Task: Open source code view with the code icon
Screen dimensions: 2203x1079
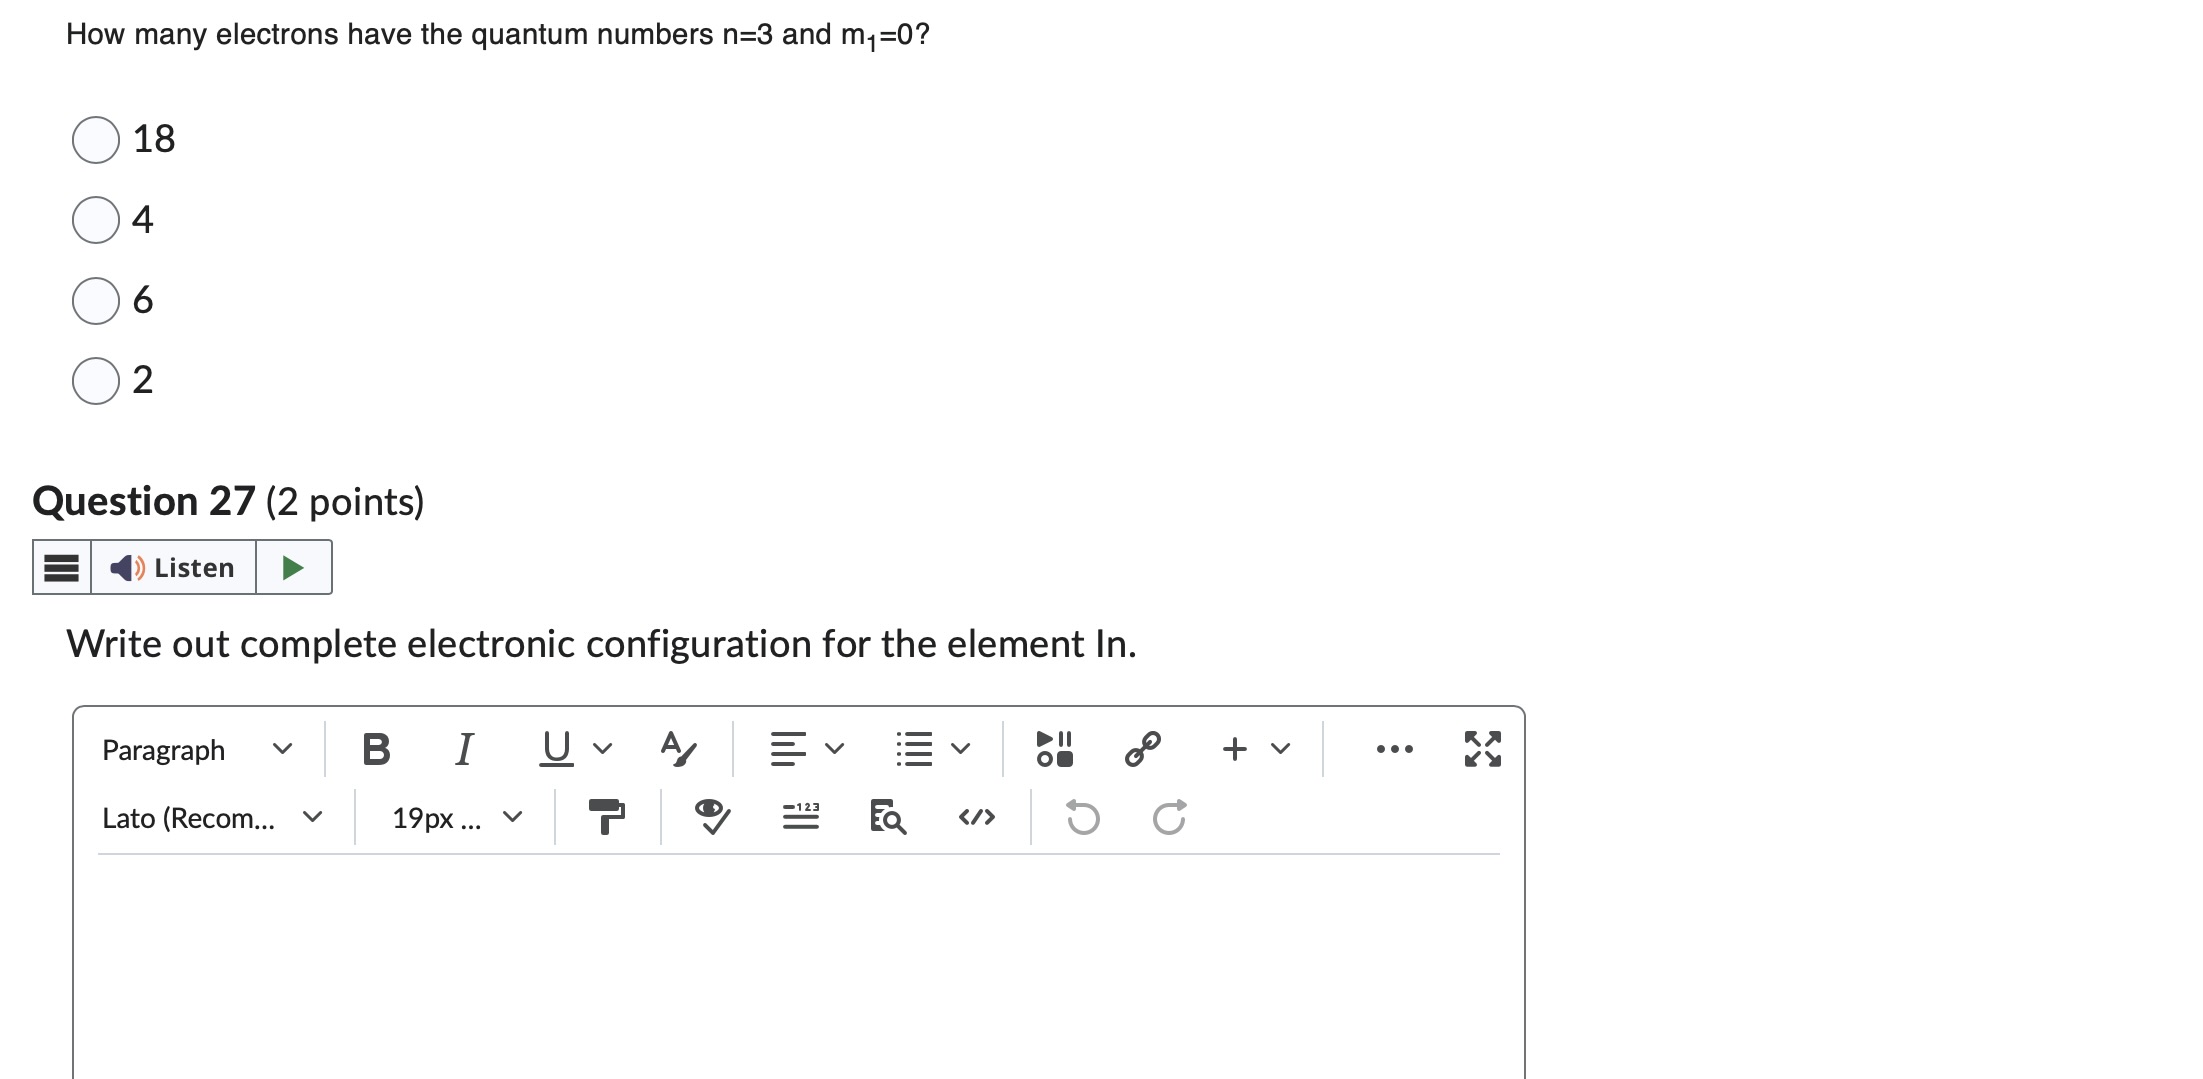Action: click(977, 817)
